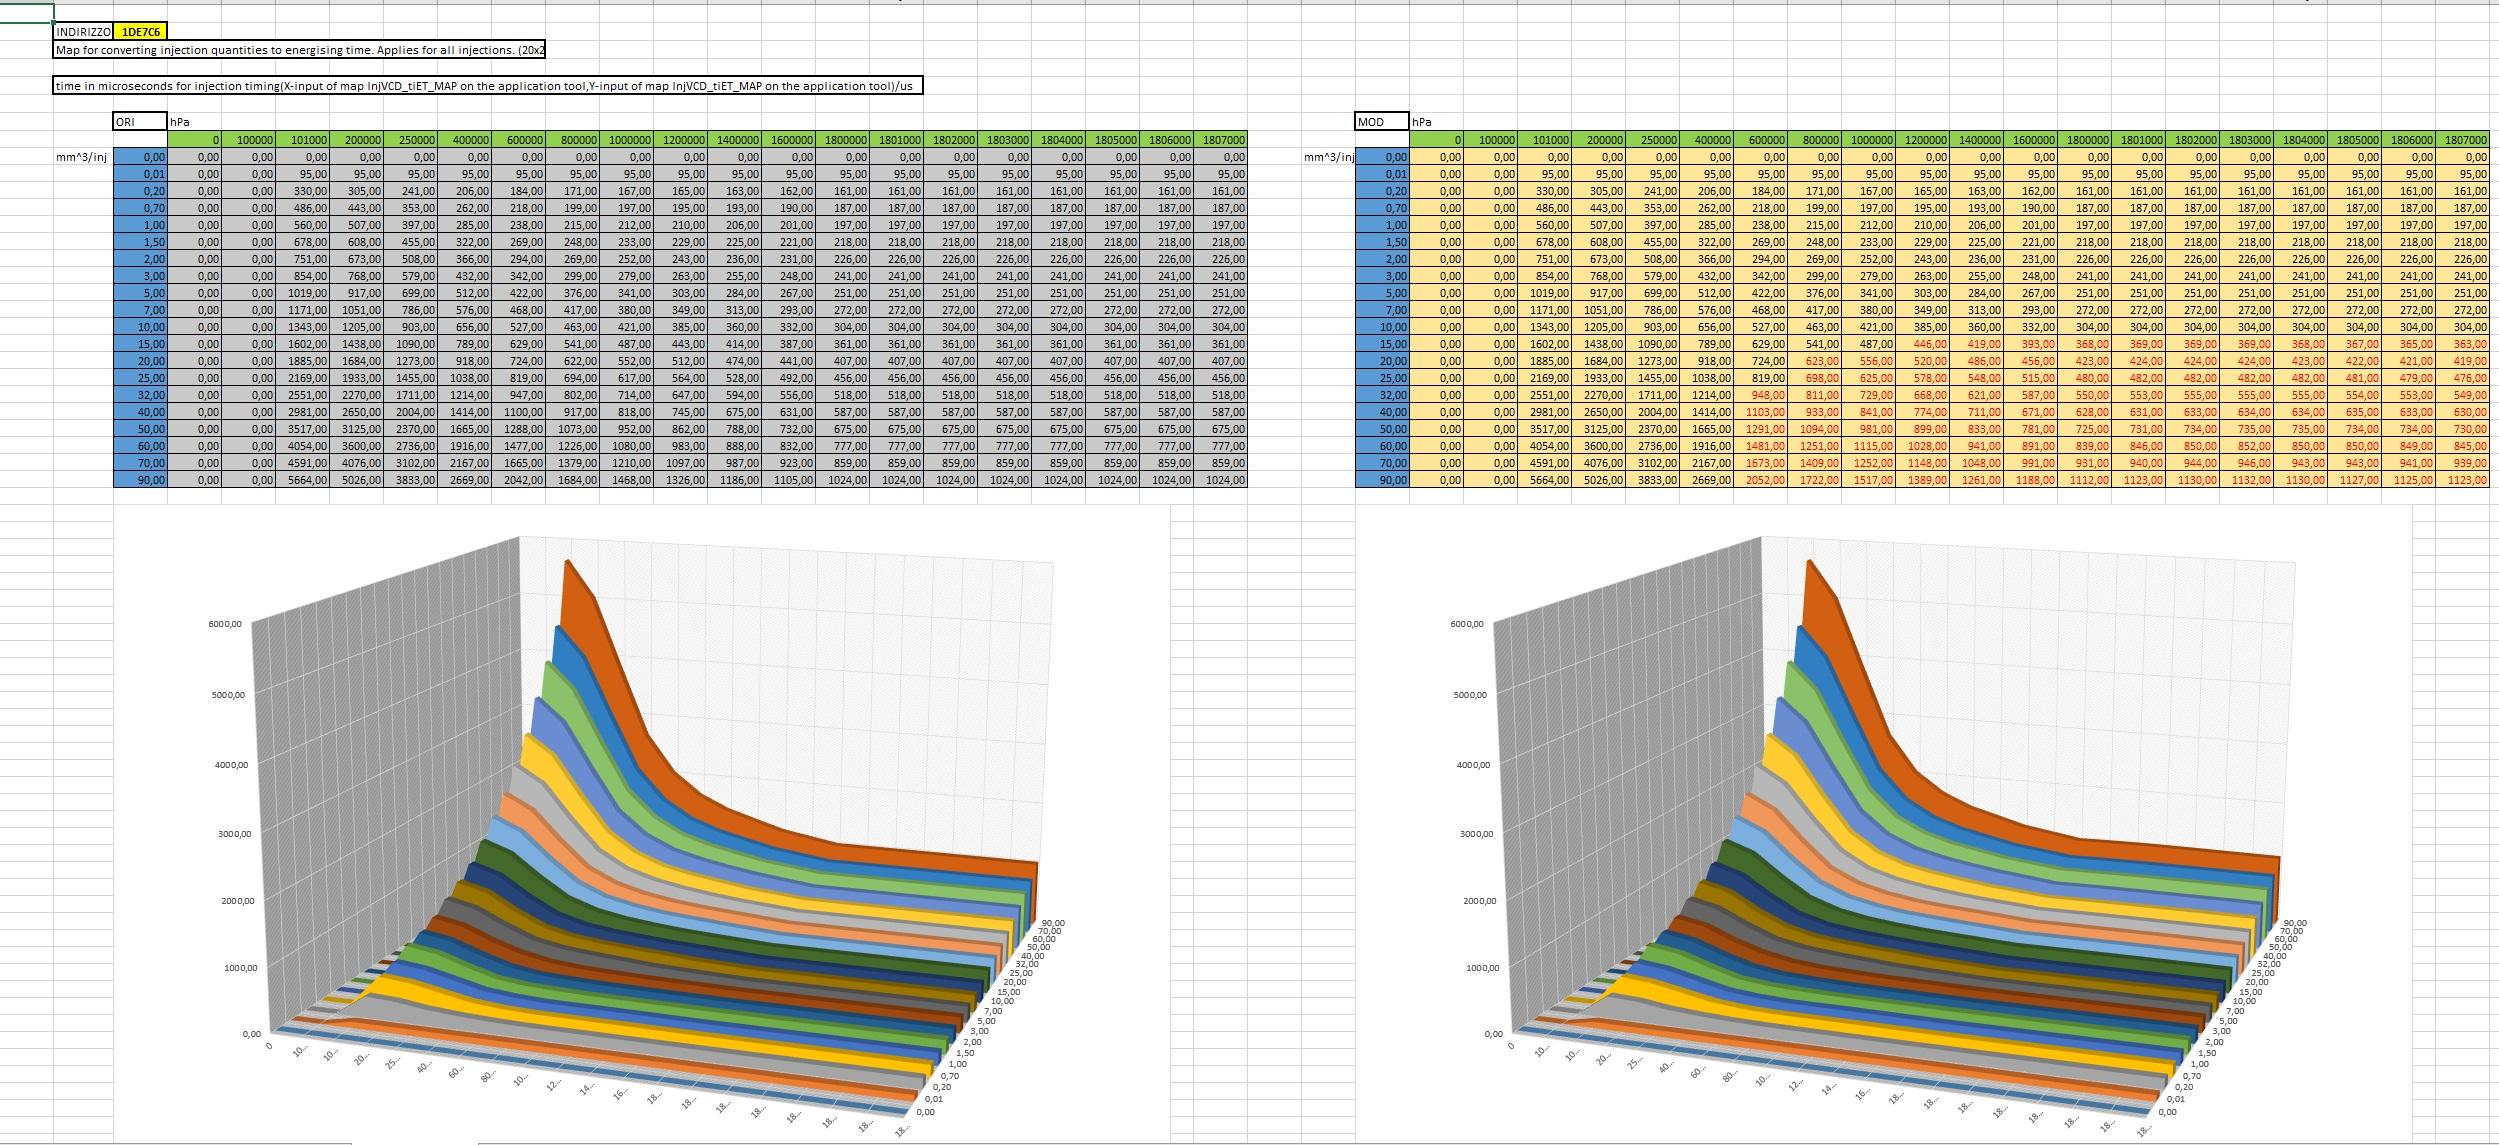Click red value 1517,00 in MOD table
This screenshot has width=2499, height=1145.
tap(1869, 480)
